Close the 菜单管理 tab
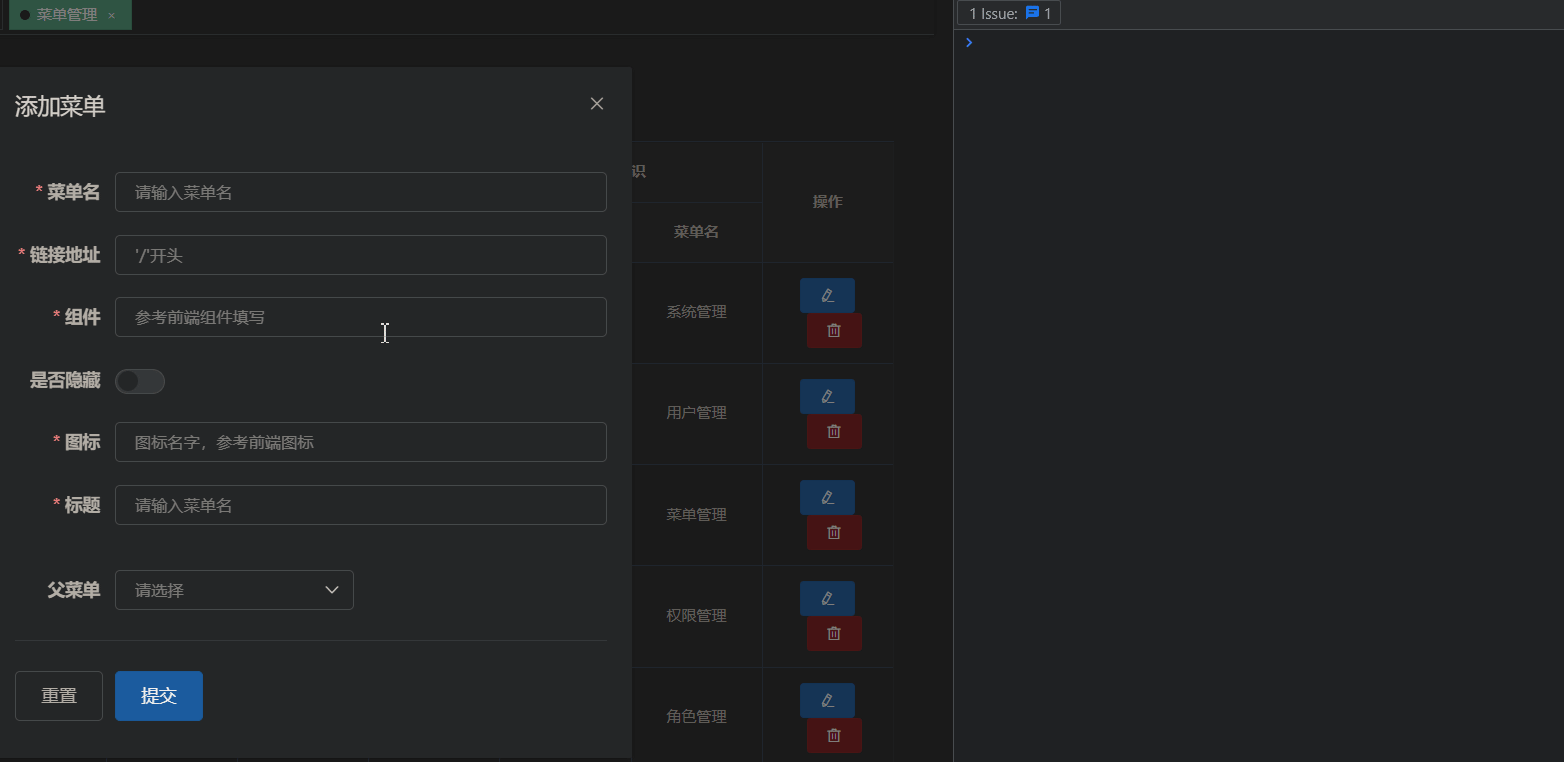Screen dimensions: 1564x762 [x=111, y=15]
